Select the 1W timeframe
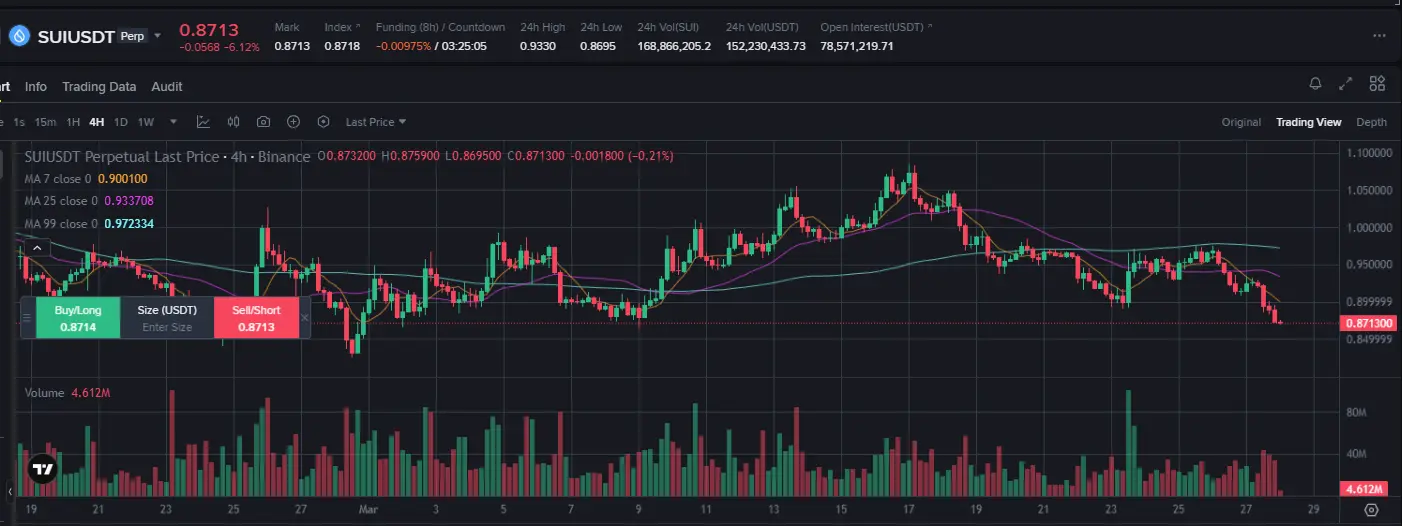Viewport: 1402px width, 526px height. pos(146,122)
